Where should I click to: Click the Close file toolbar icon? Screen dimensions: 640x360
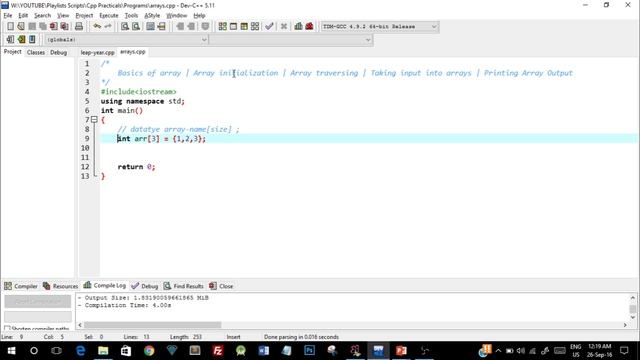pyautogui.click(x=53, y=27)
